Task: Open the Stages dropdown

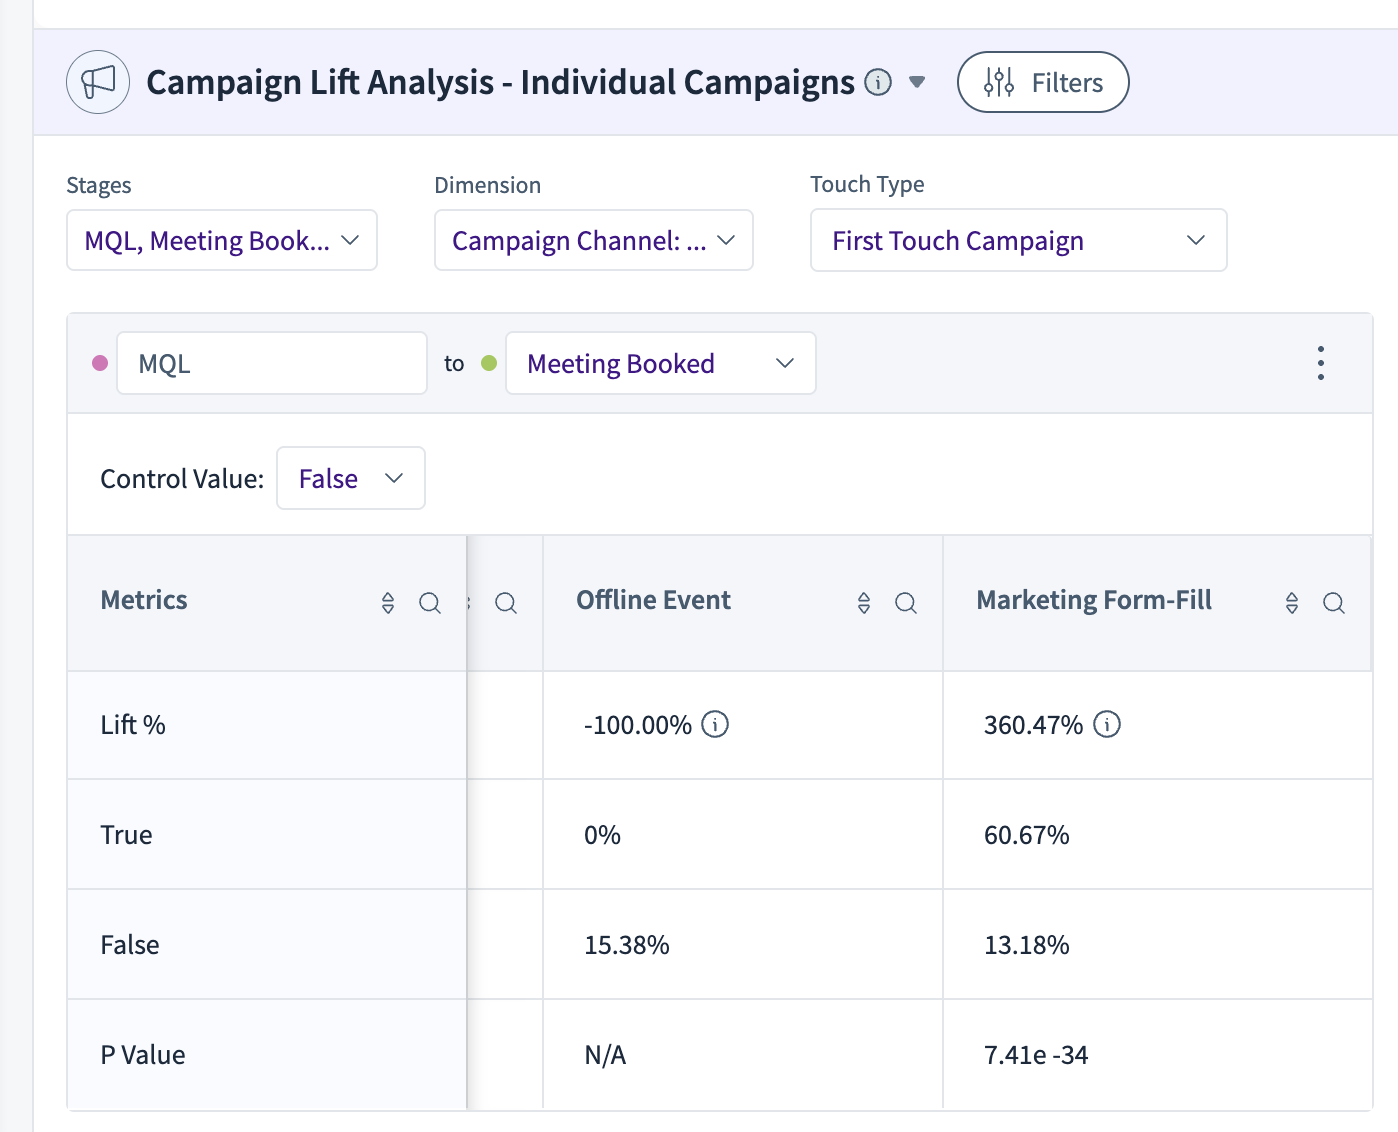Action: pos(222,240)
